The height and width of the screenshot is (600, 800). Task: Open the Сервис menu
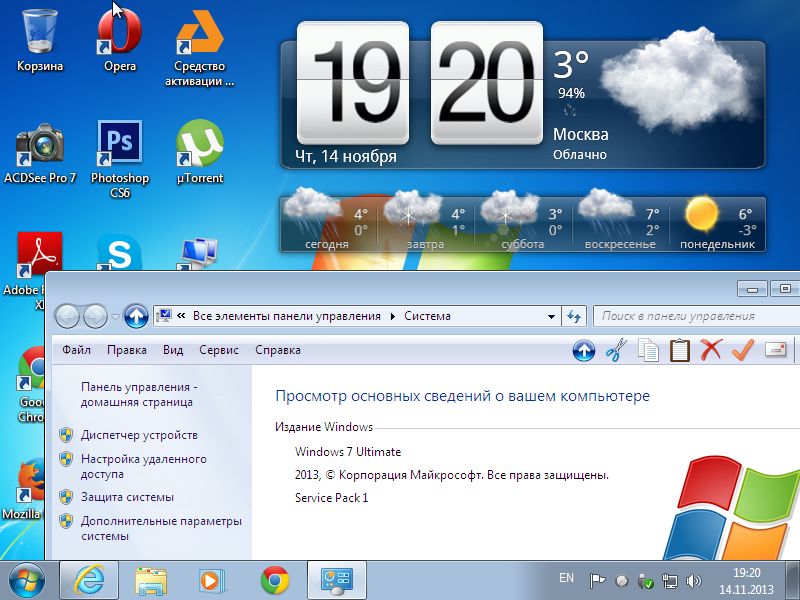tap(219, 350)
